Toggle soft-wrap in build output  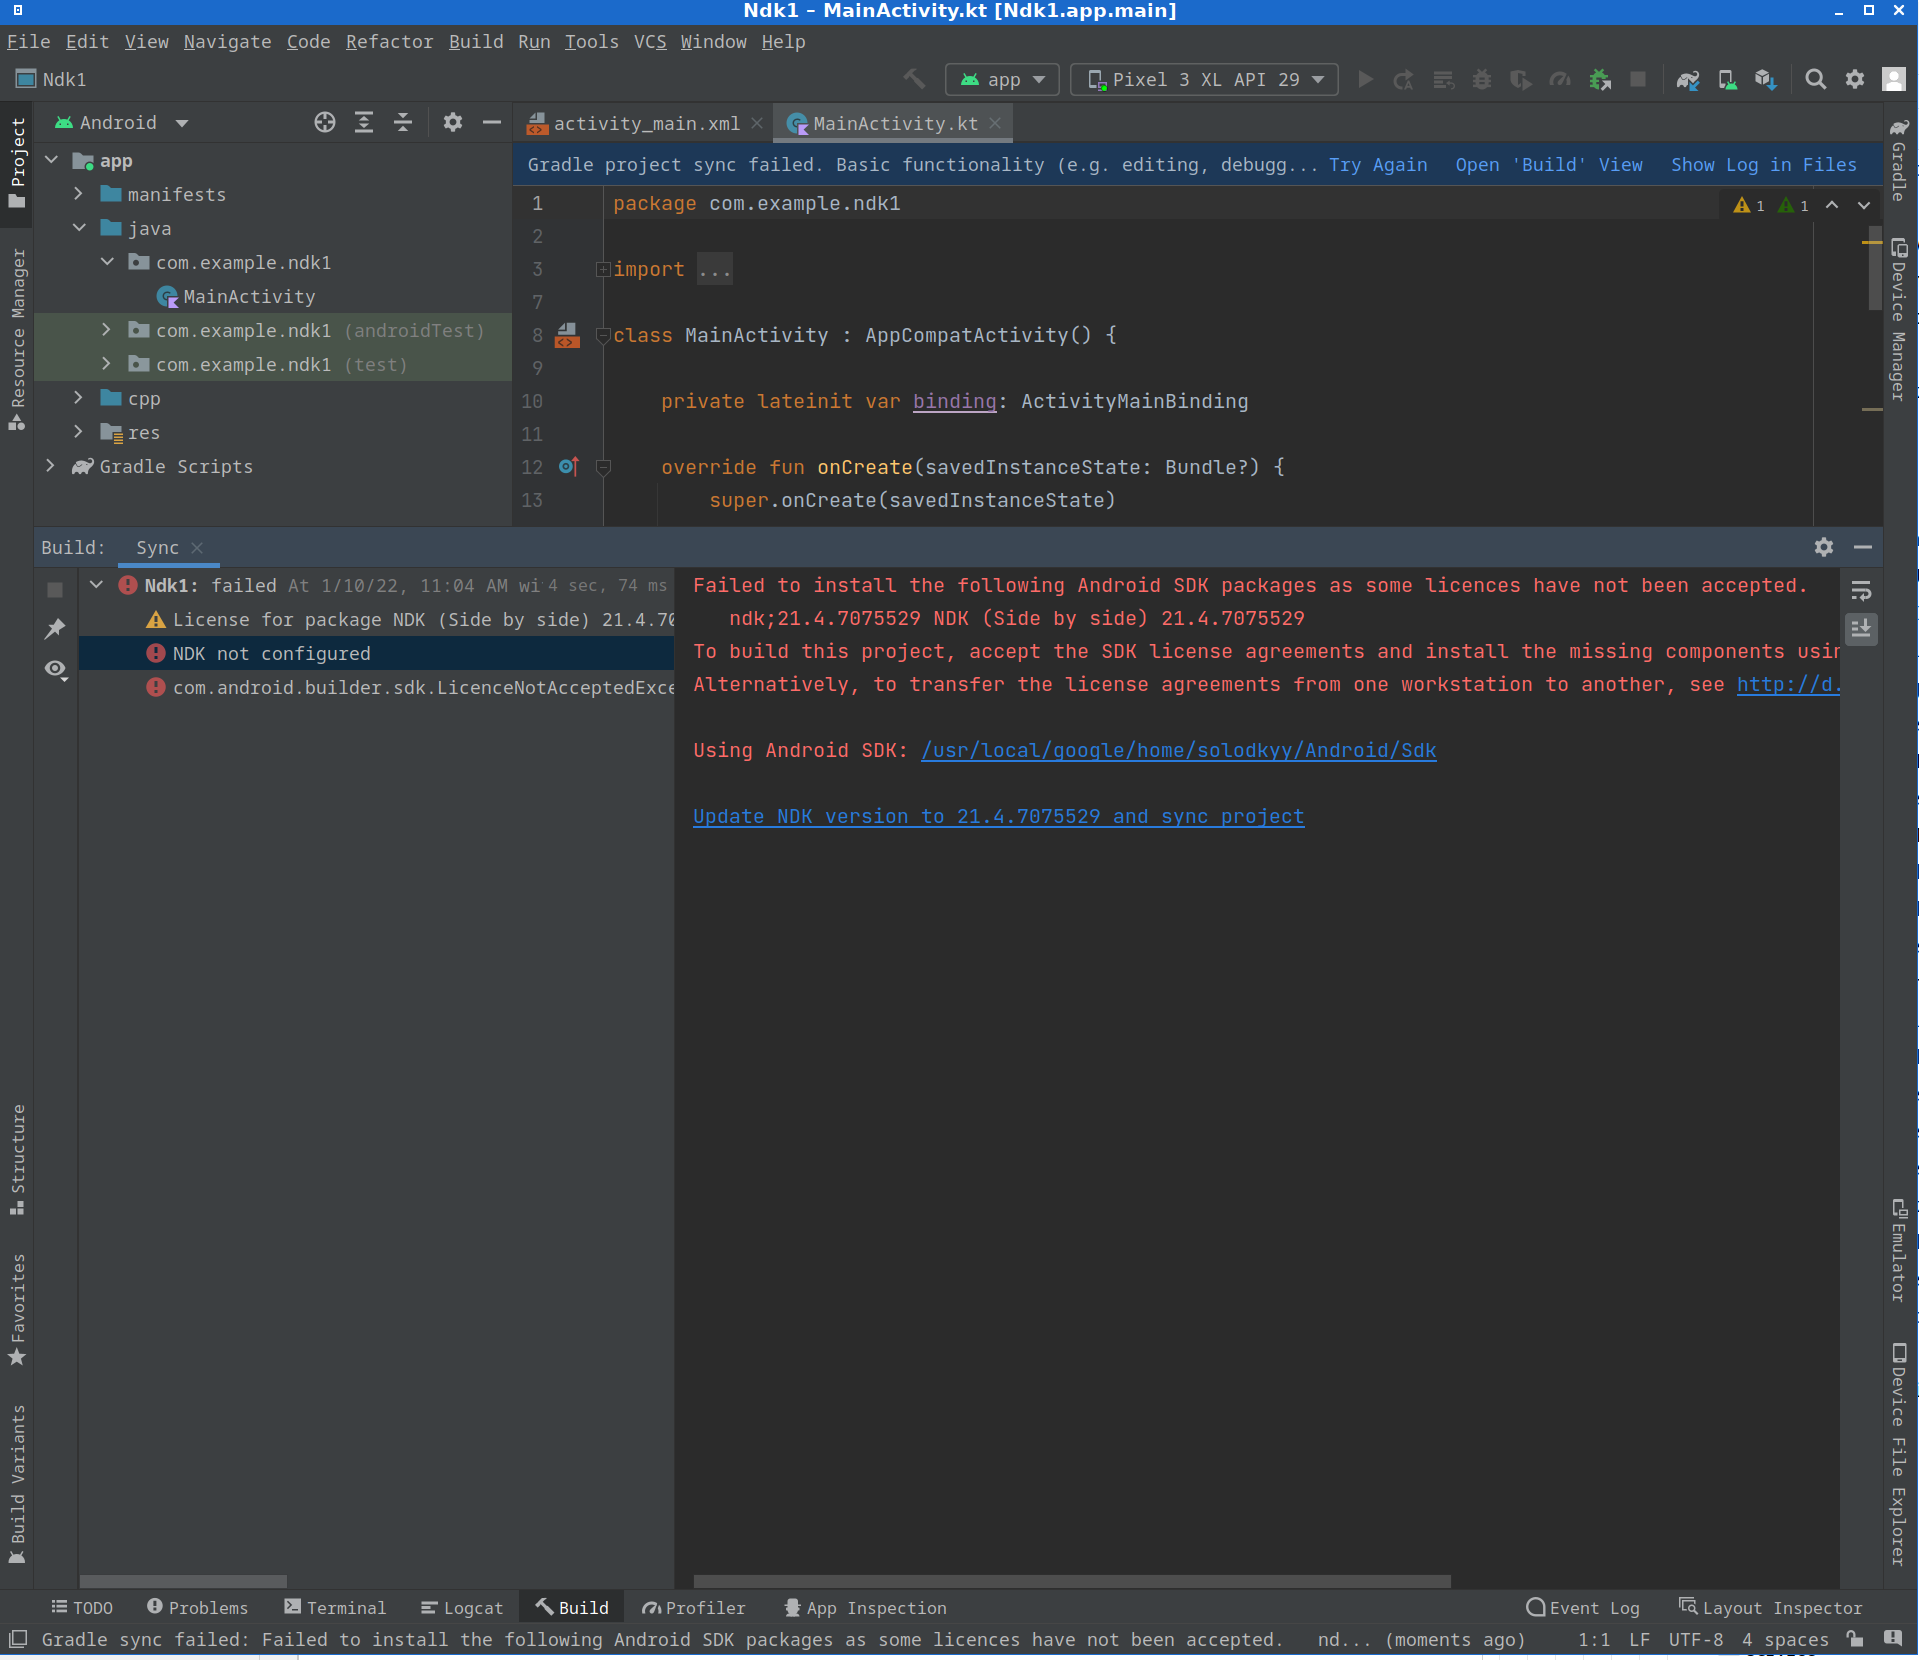tap(1861, 591)
